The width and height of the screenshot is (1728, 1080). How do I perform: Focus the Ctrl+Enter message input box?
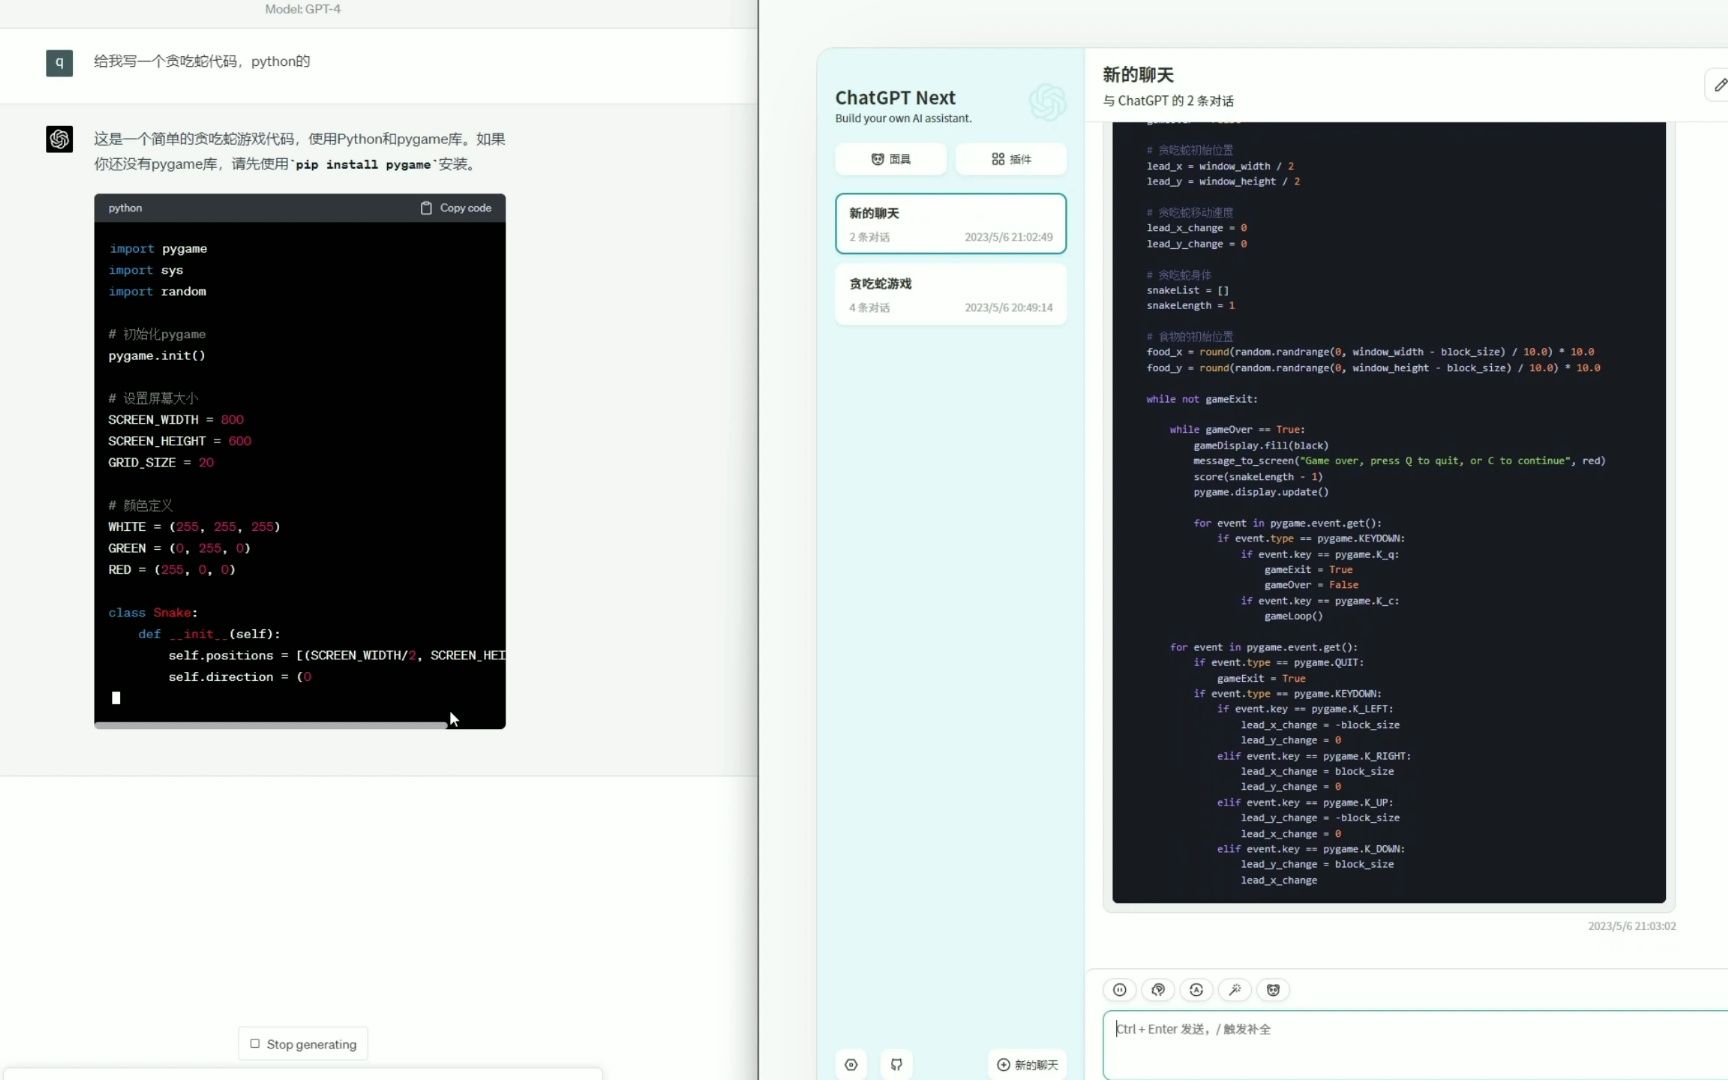point(1415,1044)
